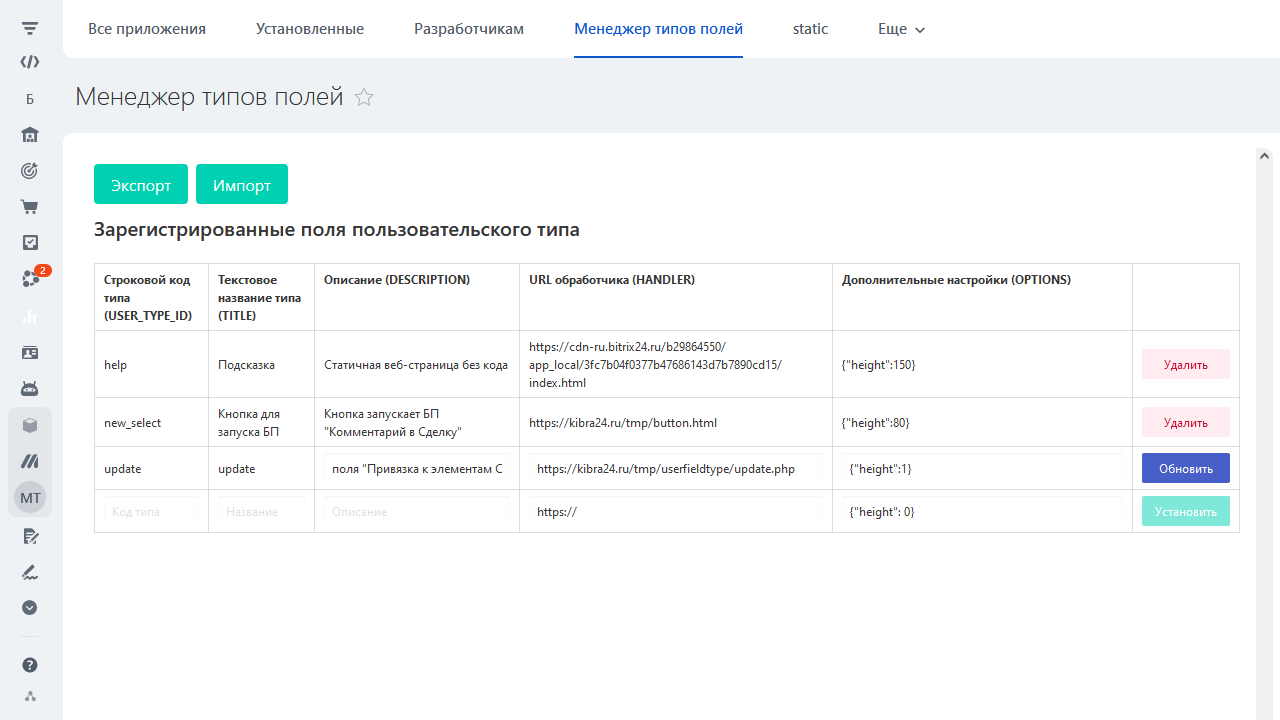Expand the 'Еще' dropdown menu
This screenshot has height=720, width=1280.
pyautogui.click(x=901, y=29)
